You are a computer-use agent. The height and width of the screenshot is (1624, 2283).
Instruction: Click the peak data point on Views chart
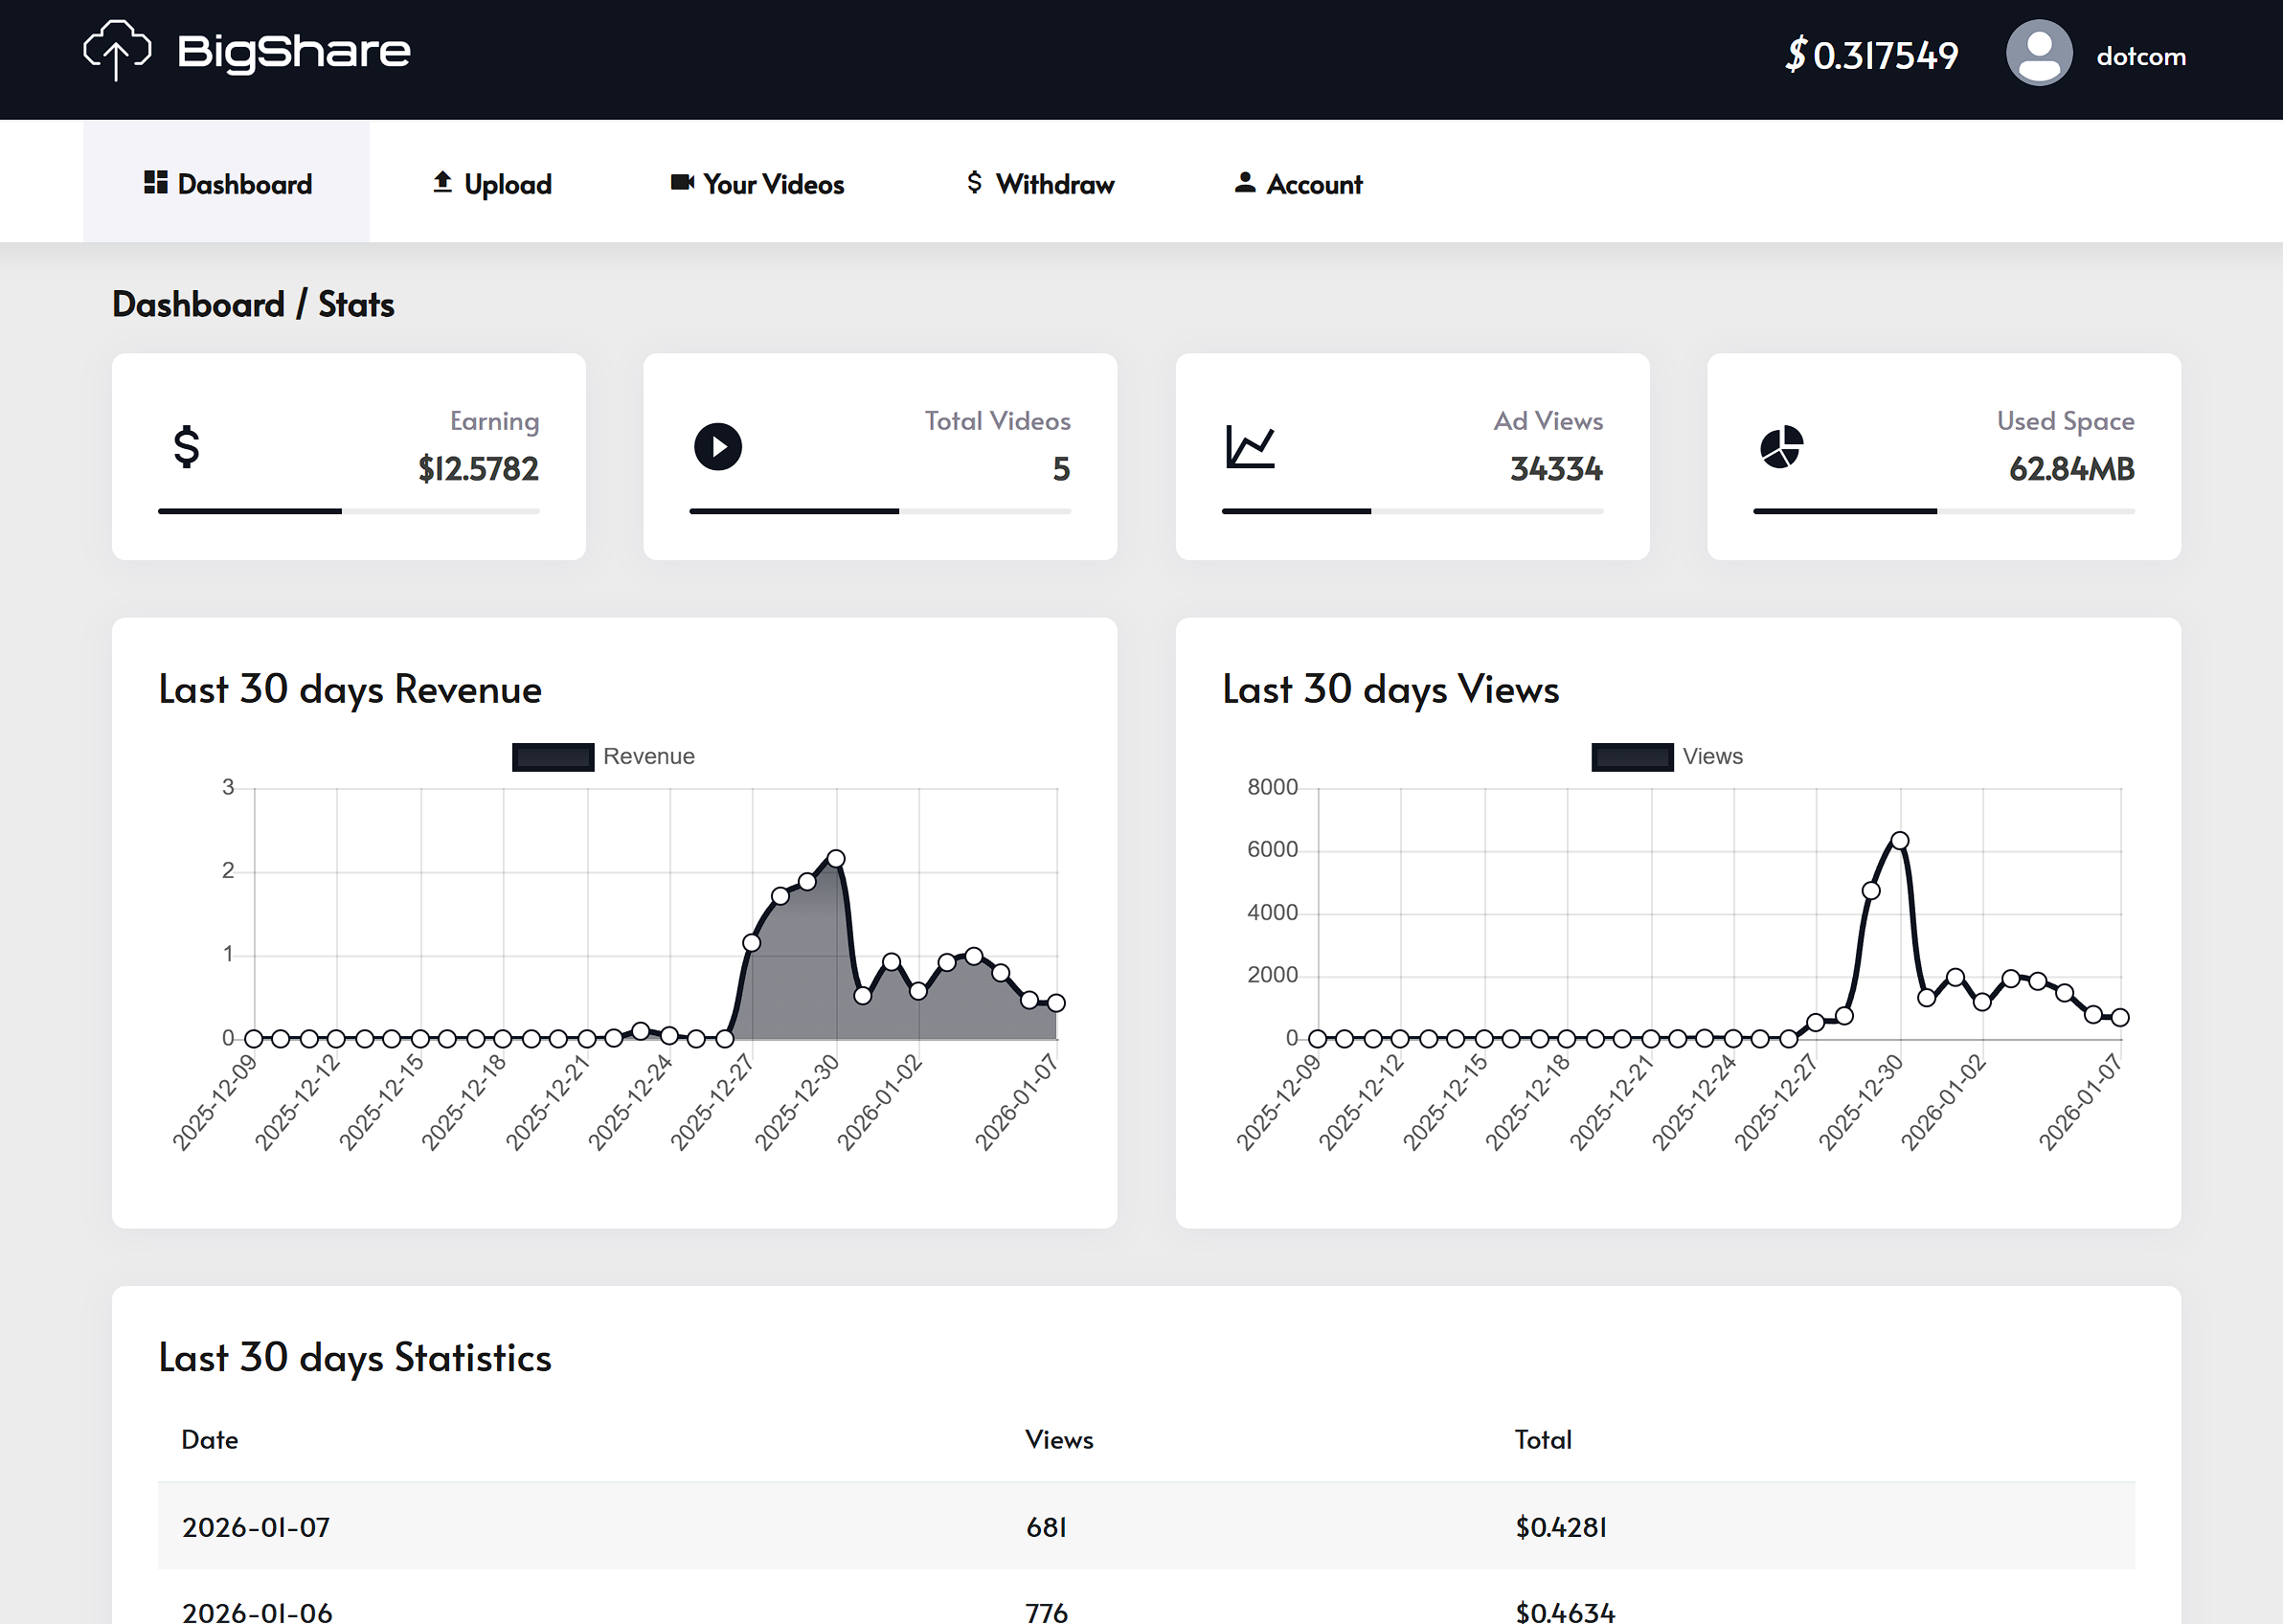pos(1900,840)
